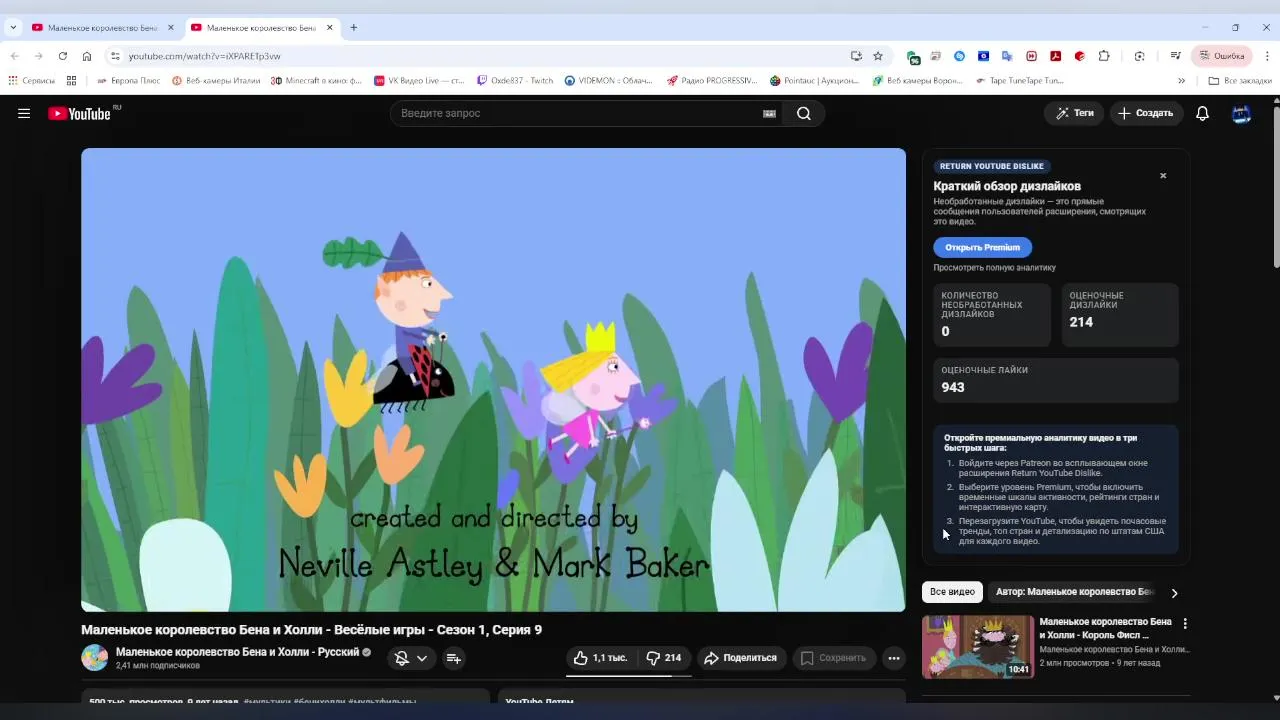This screenshot has height=720, width=1280.
Task: Close the second Маленькое королевство Бена tab
Action: pos(329,28)
